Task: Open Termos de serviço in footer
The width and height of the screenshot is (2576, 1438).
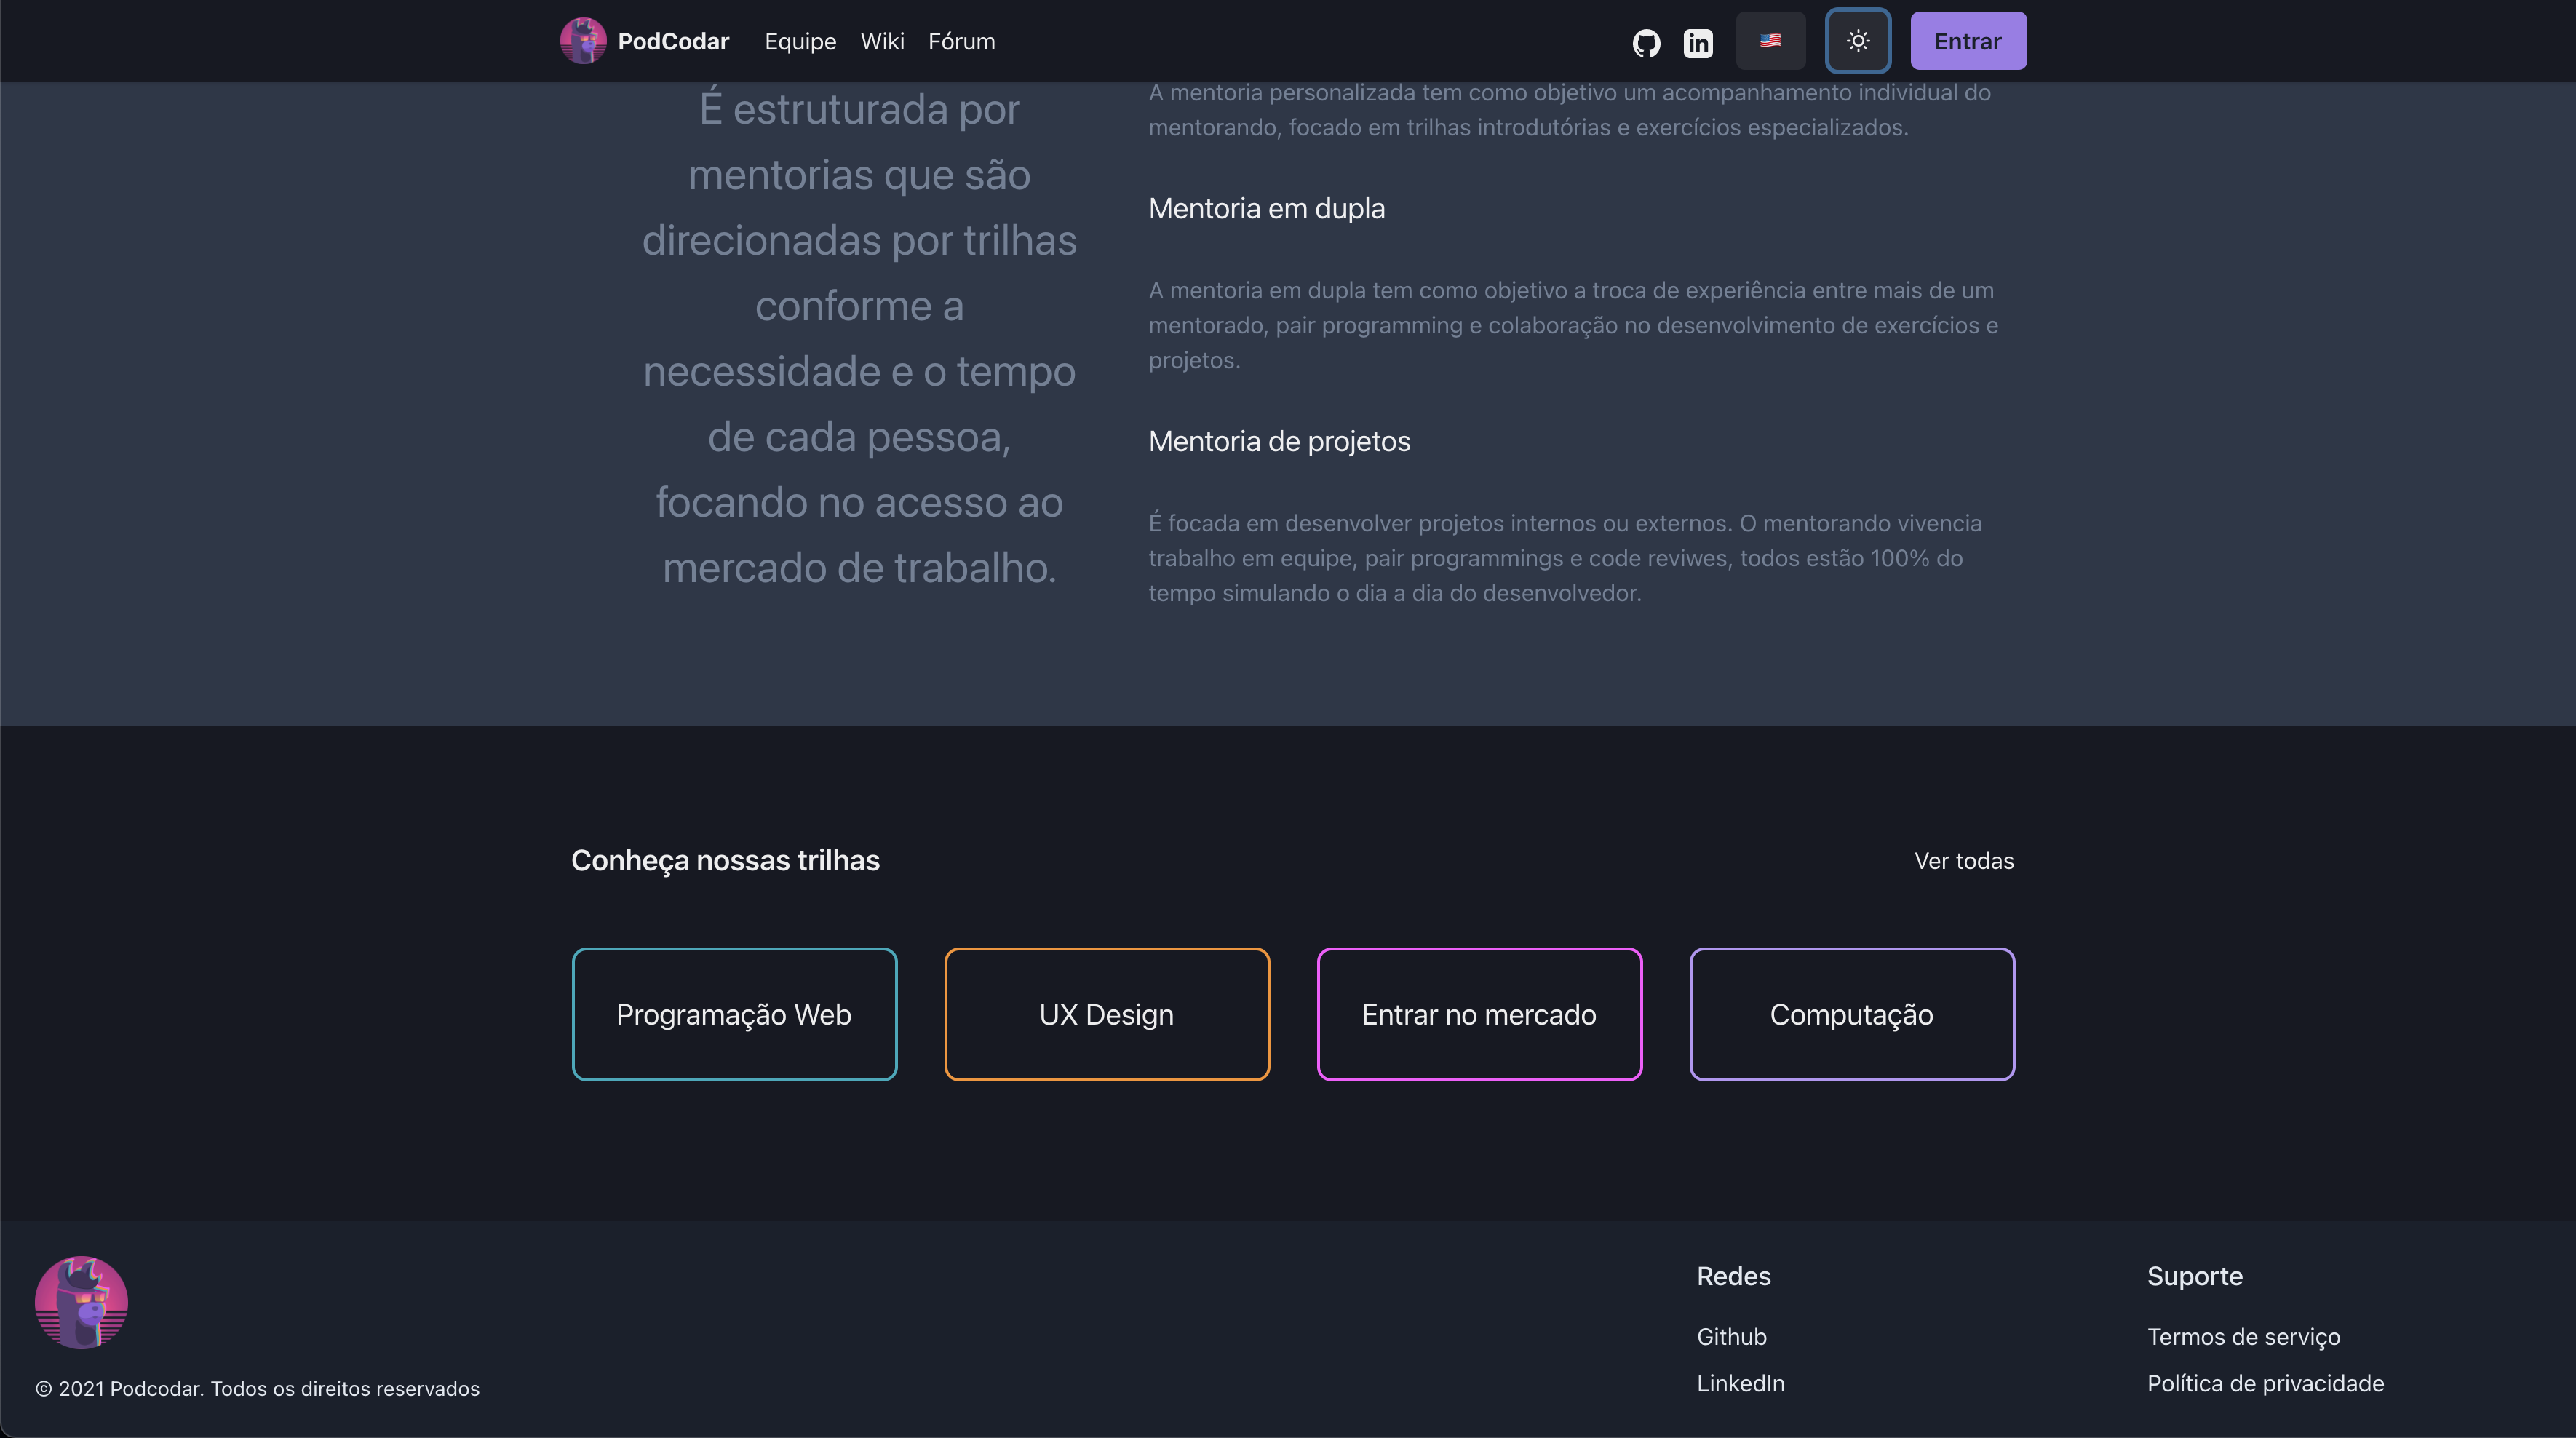Action: (2243, 1337)
